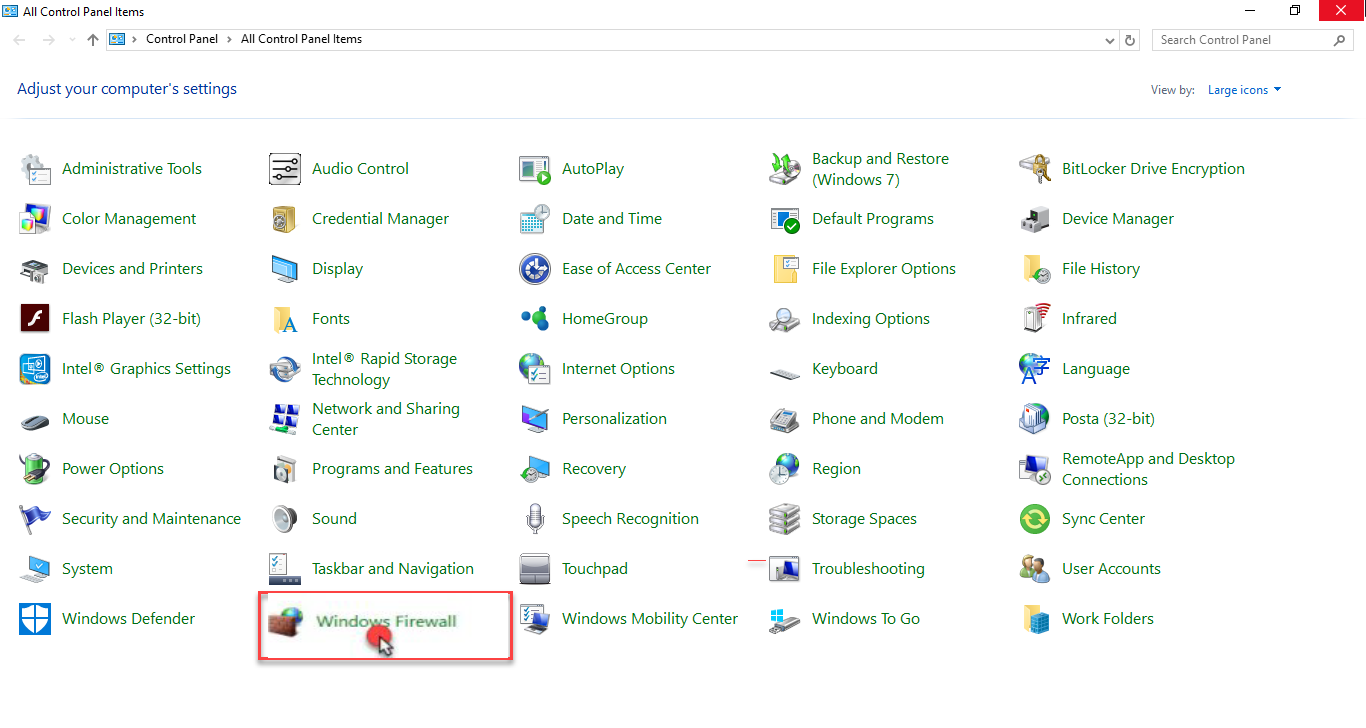This screenshot has width=1366, height=728.
Task: Open Backup and Restore (Windows 7)
Action: tap(880, 168)
